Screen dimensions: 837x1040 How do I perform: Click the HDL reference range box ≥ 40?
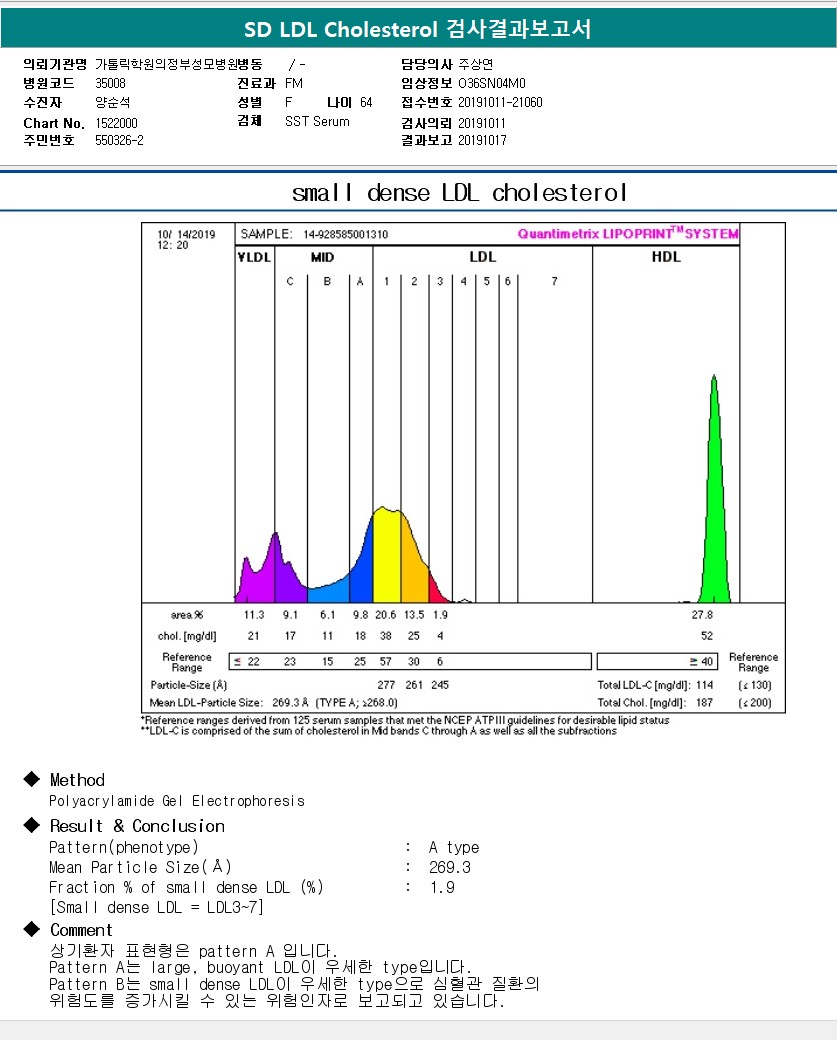(661, 661)
